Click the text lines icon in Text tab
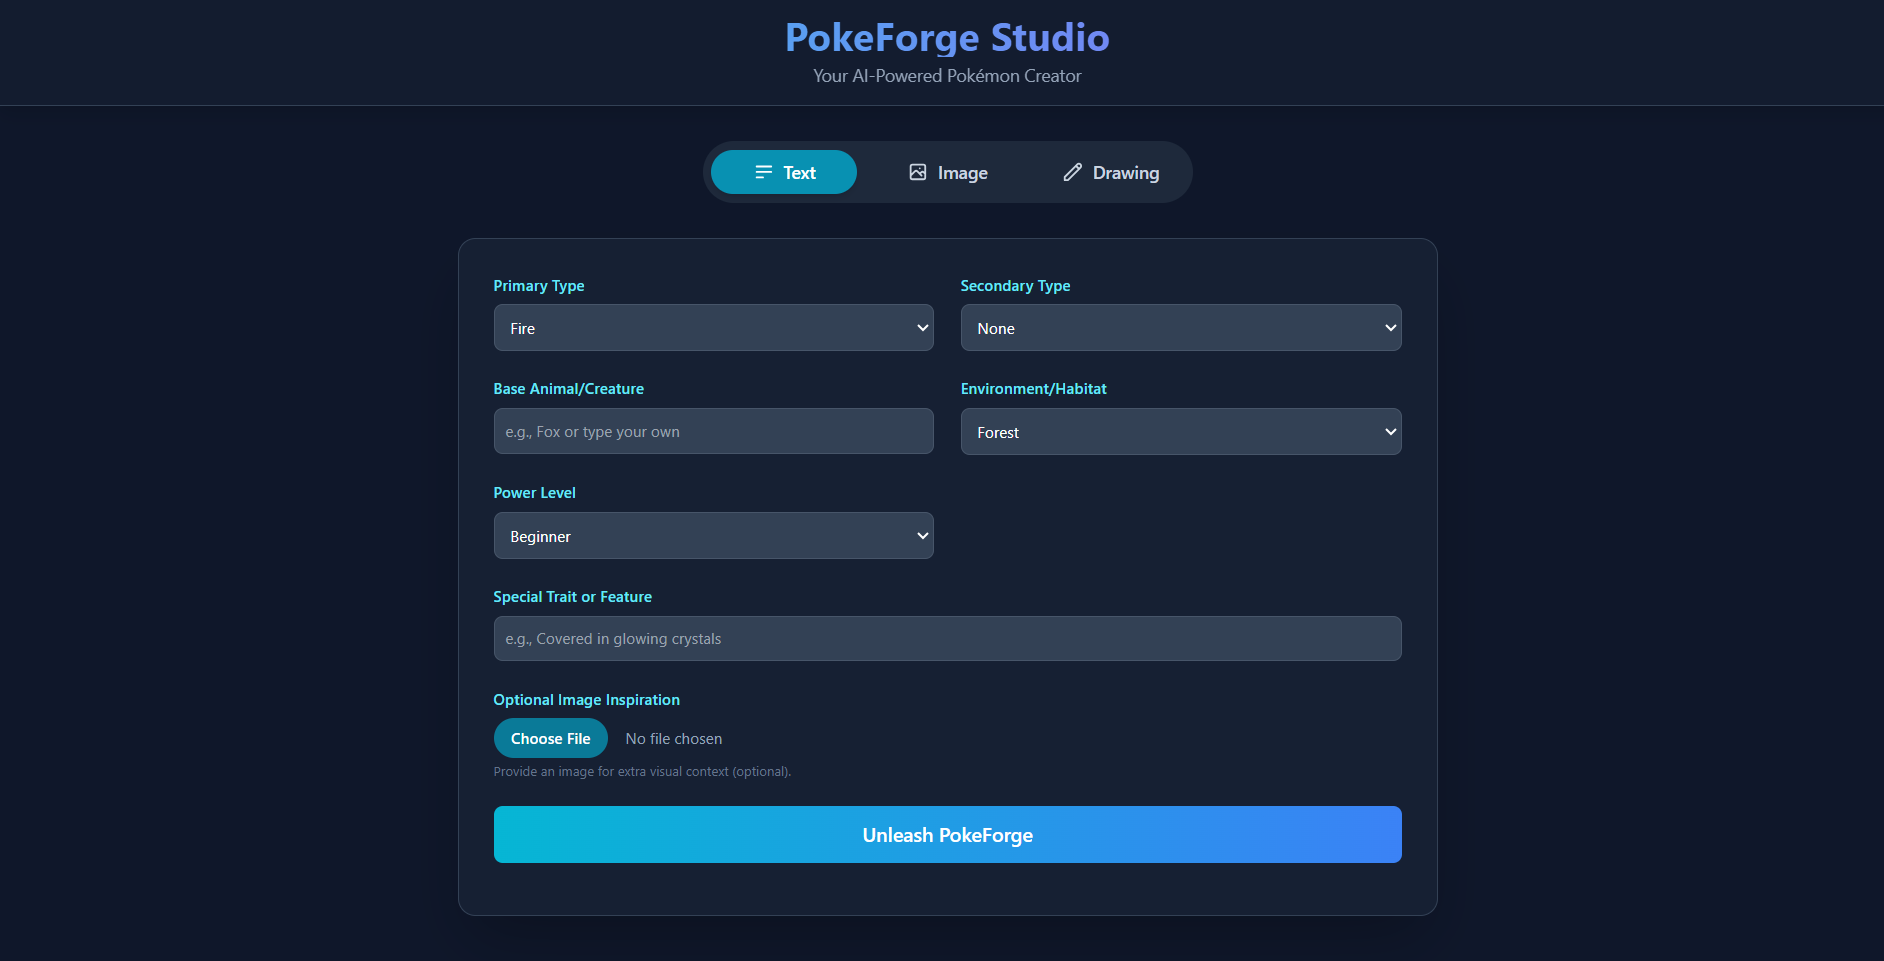 tap(763, 172)
